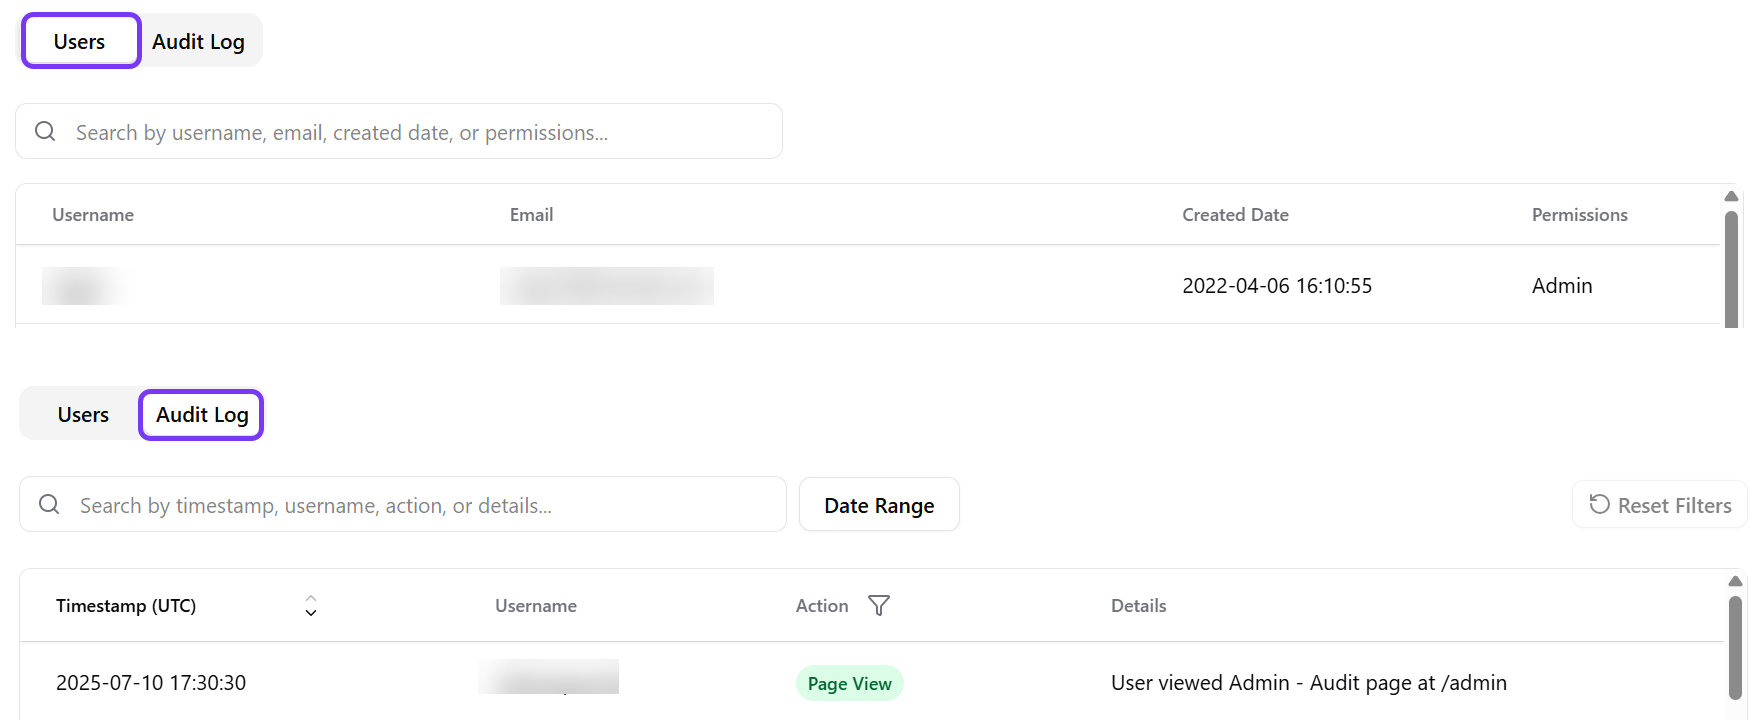Click the circular arrow icon in Reset Filters
The width and height of the screenshot is (1757, 720).
(1599, 504)
